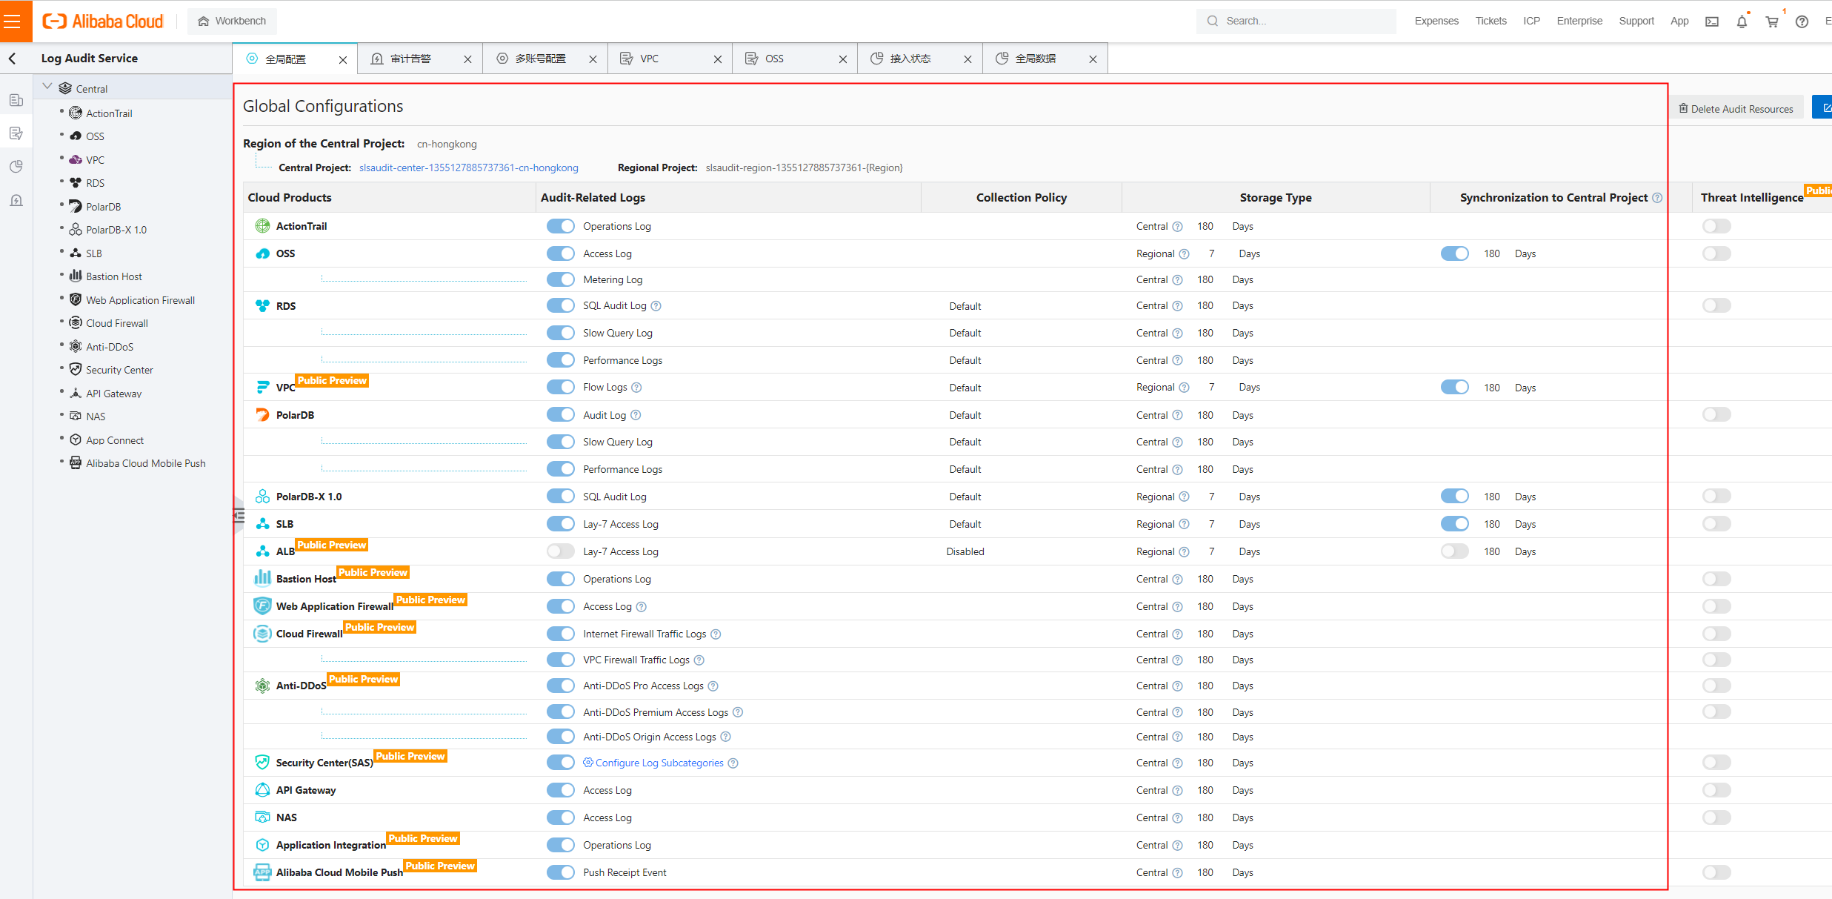Image resolution: width=1832 pixels, height=899 pixels.
Task: Open the help question mark icon in the header
Action: 1802,21
